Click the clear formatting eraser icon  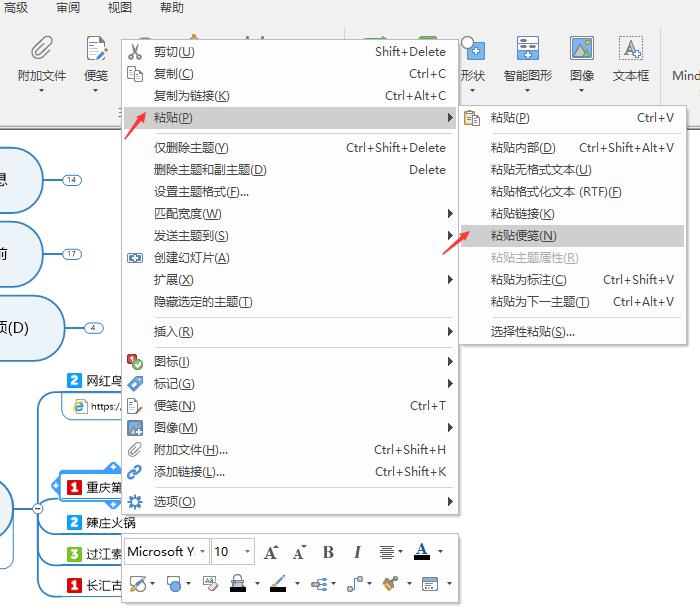pos(210,583)
